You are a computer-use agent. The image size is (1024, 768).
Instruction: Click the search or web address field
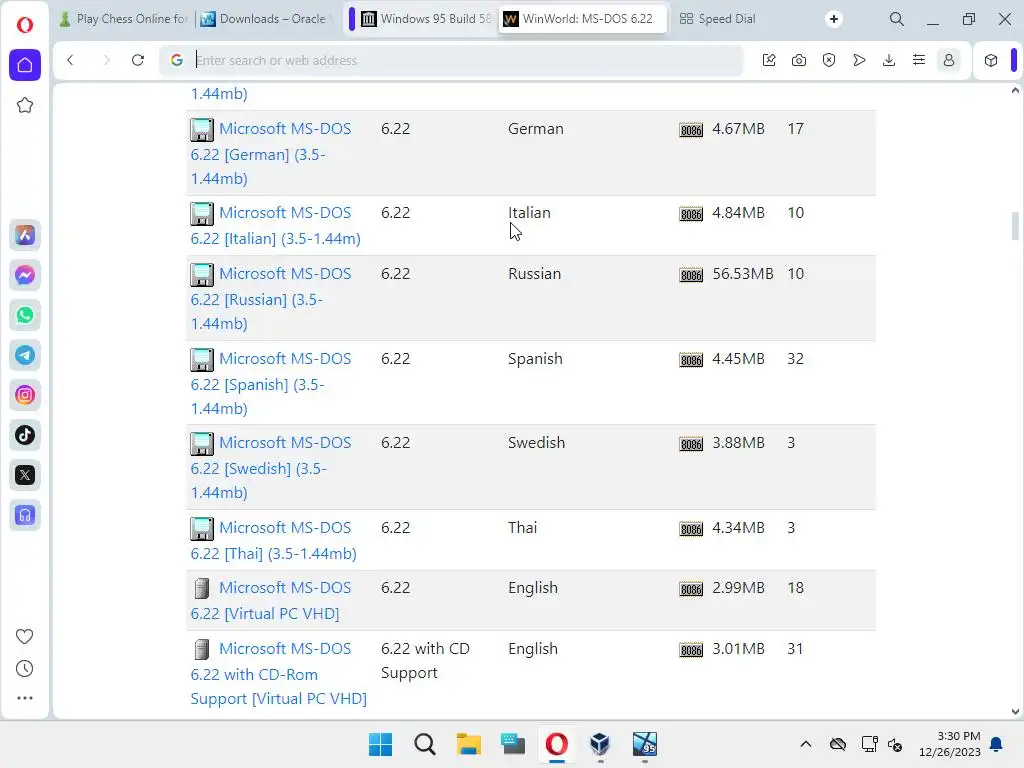[451, 60]
